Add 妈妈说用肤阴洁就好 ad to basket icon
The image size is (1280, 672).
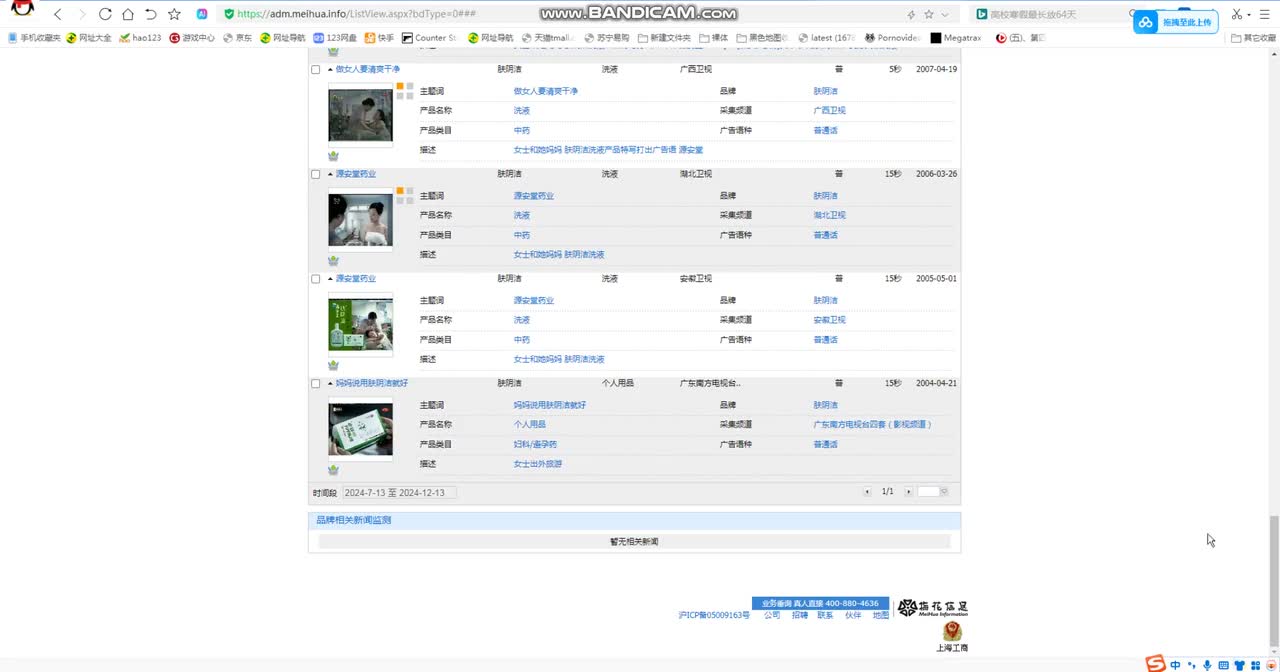(333, 470)
